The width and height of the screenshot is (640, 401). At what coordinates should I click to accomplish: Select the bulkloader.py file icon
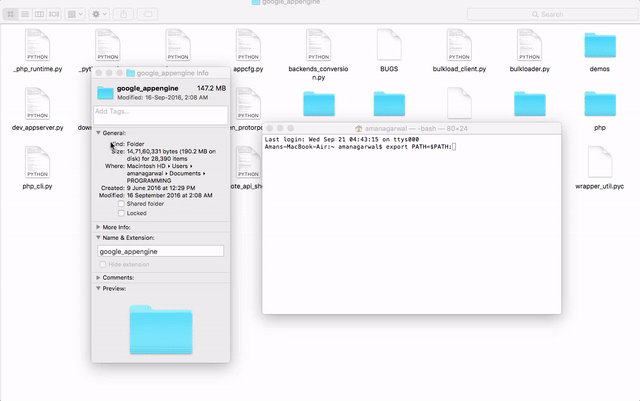tap(529, 45)
